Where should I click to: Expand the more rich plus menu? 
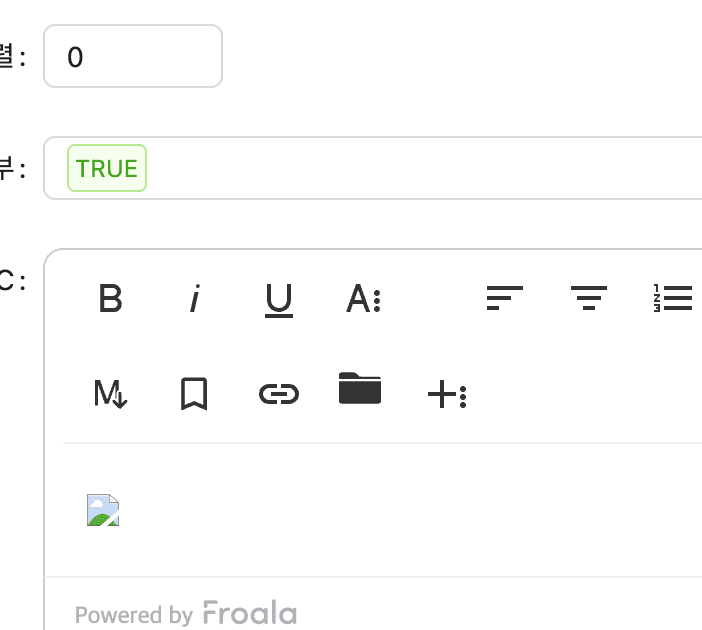pos(446,395)
